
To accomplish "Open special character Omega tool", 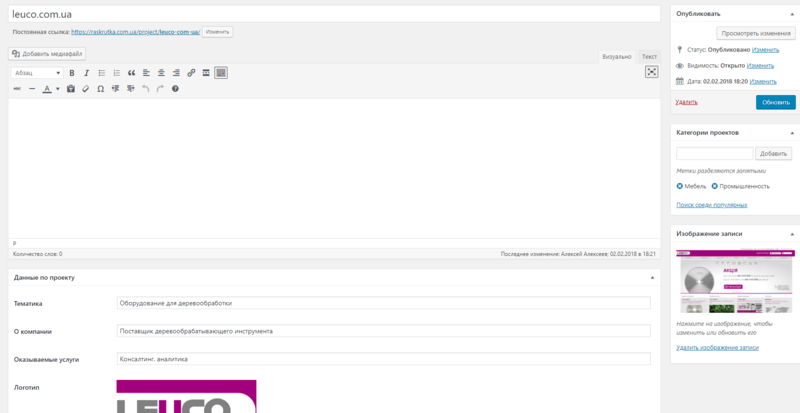I will pos(101,89).
